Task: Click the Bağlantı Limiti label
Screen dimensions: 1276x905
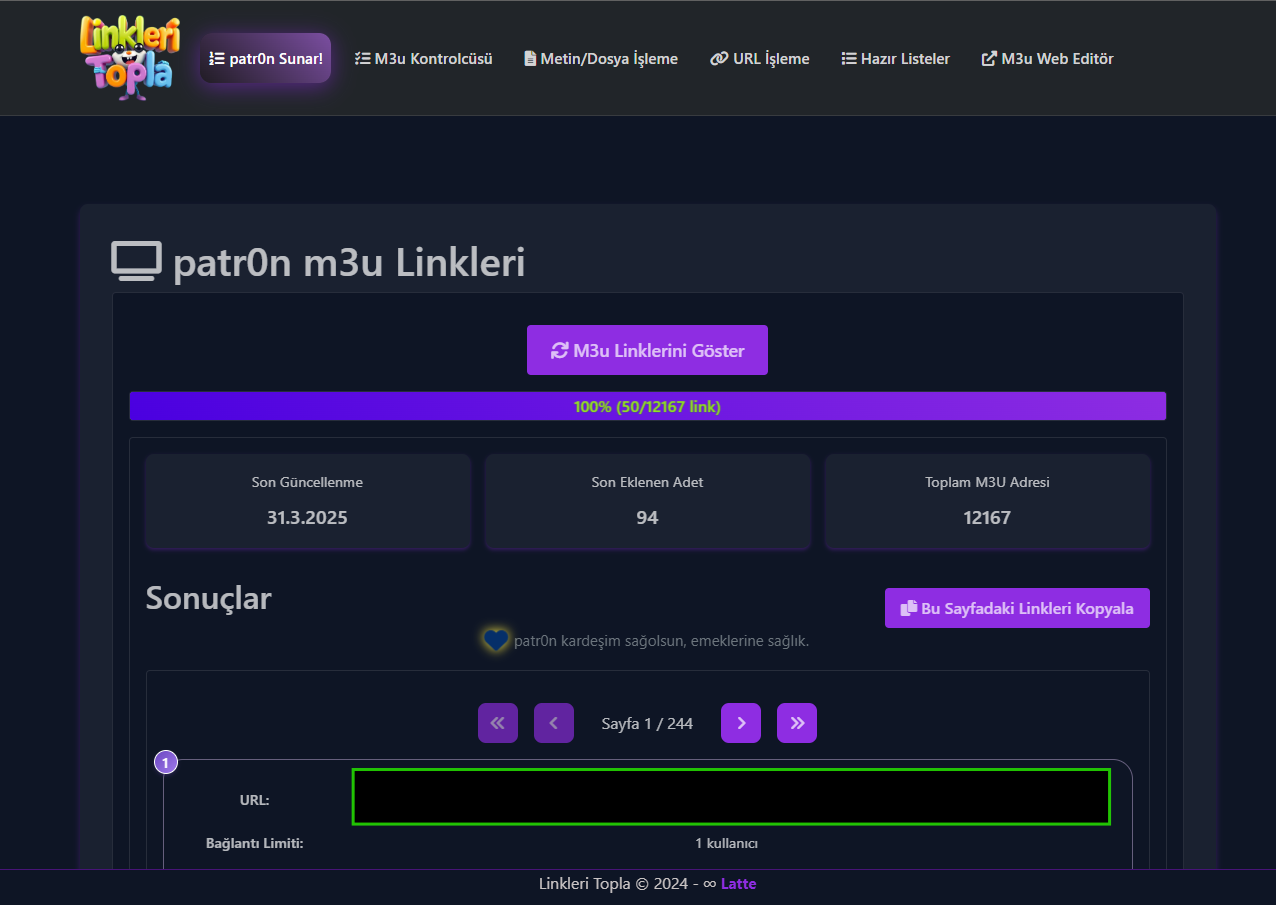Action: [x=254, y=843]
